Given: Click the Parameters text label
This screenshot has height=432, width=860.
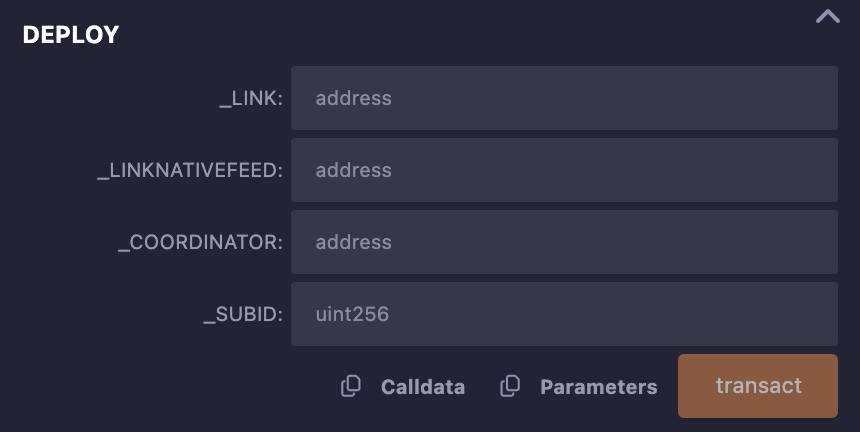Looking at the screenshot, I should click(598, 387).
